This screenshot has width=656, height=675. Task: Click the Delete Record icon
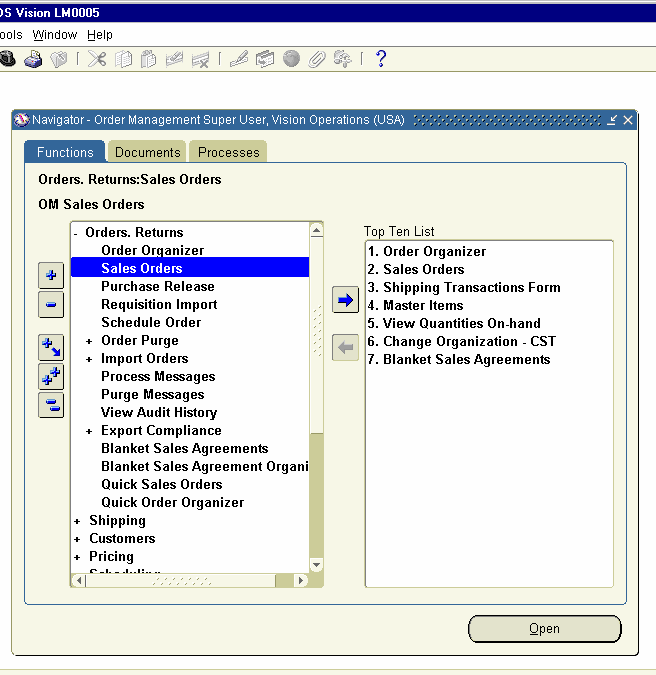[x=200, y=59]
